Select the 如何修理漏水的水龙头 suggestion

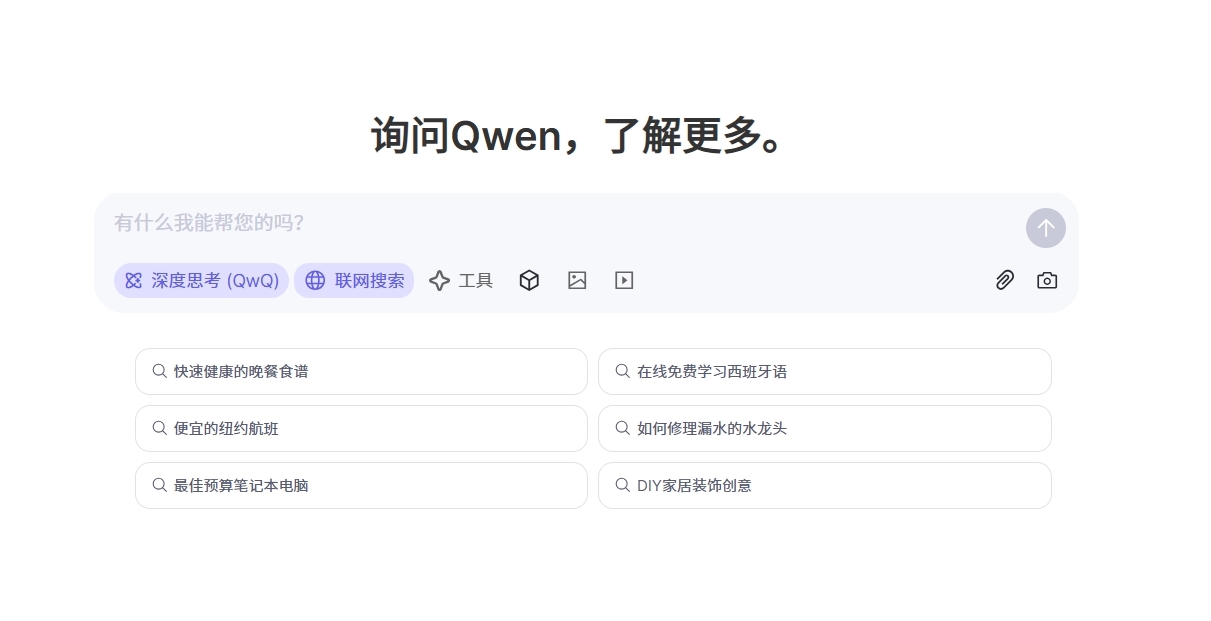click(824, 429)
